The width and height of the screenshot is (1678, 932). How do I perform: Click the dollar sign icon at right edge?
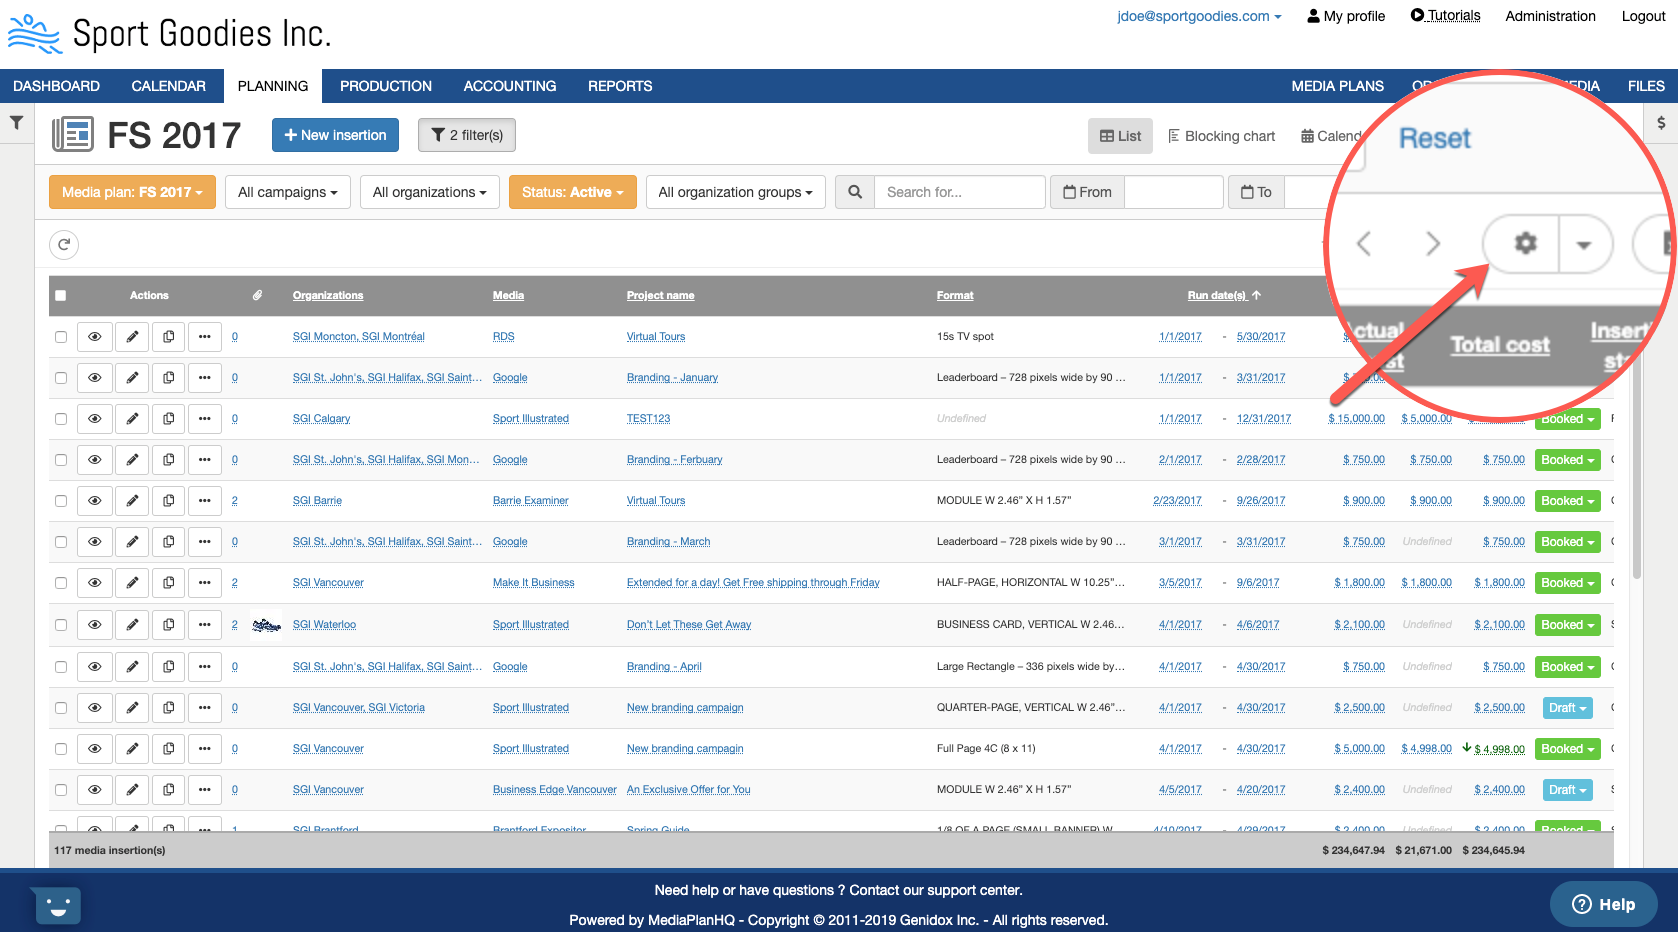click(x=1661, y=123)
